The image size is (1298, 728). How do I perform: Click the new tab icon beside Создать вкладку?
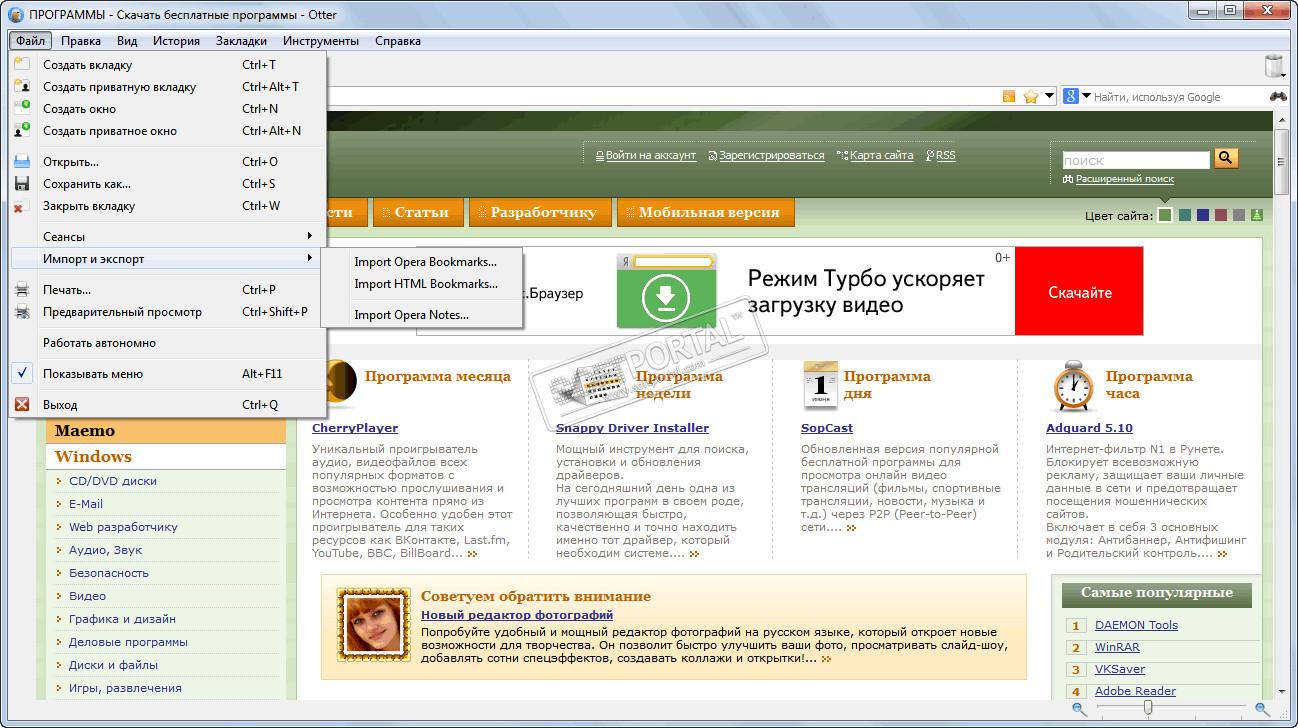click(x=21, y=65)
